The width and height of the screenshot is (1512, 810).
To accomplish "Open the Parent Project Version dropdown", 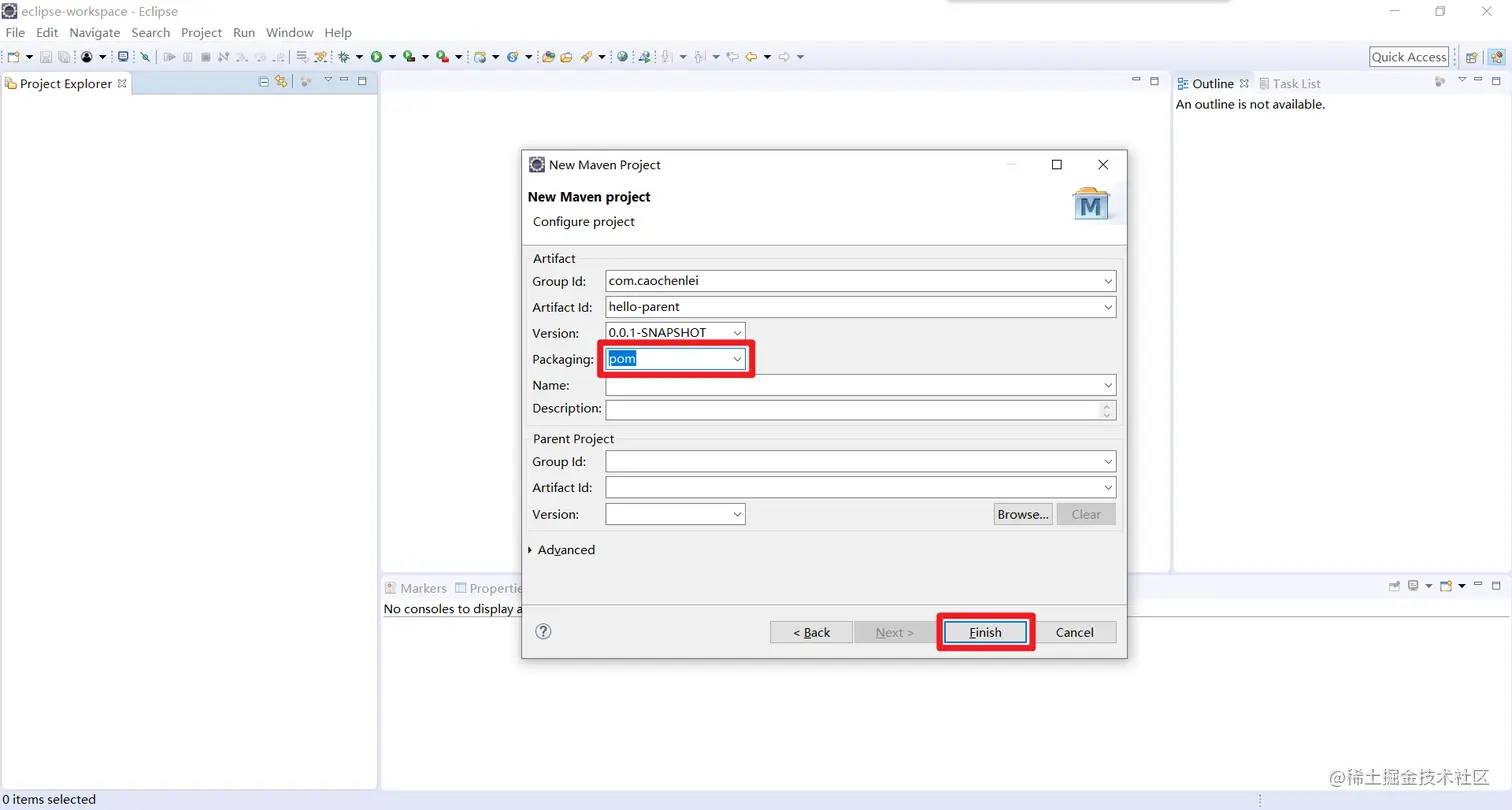I will 737,514.
